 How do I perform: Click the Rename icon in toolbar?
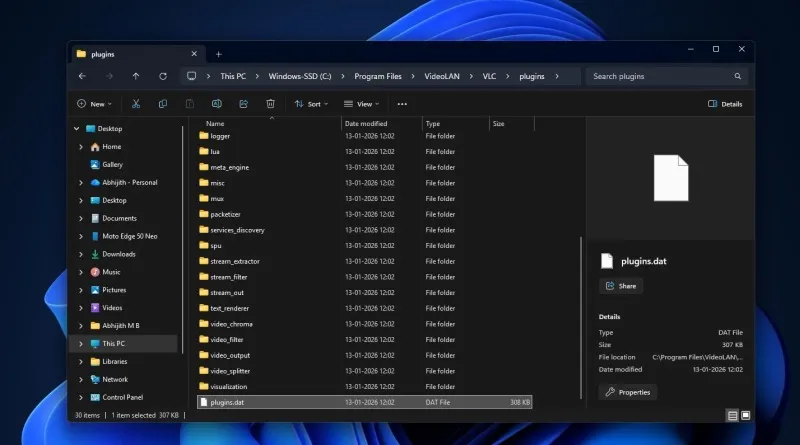(216, 104)
